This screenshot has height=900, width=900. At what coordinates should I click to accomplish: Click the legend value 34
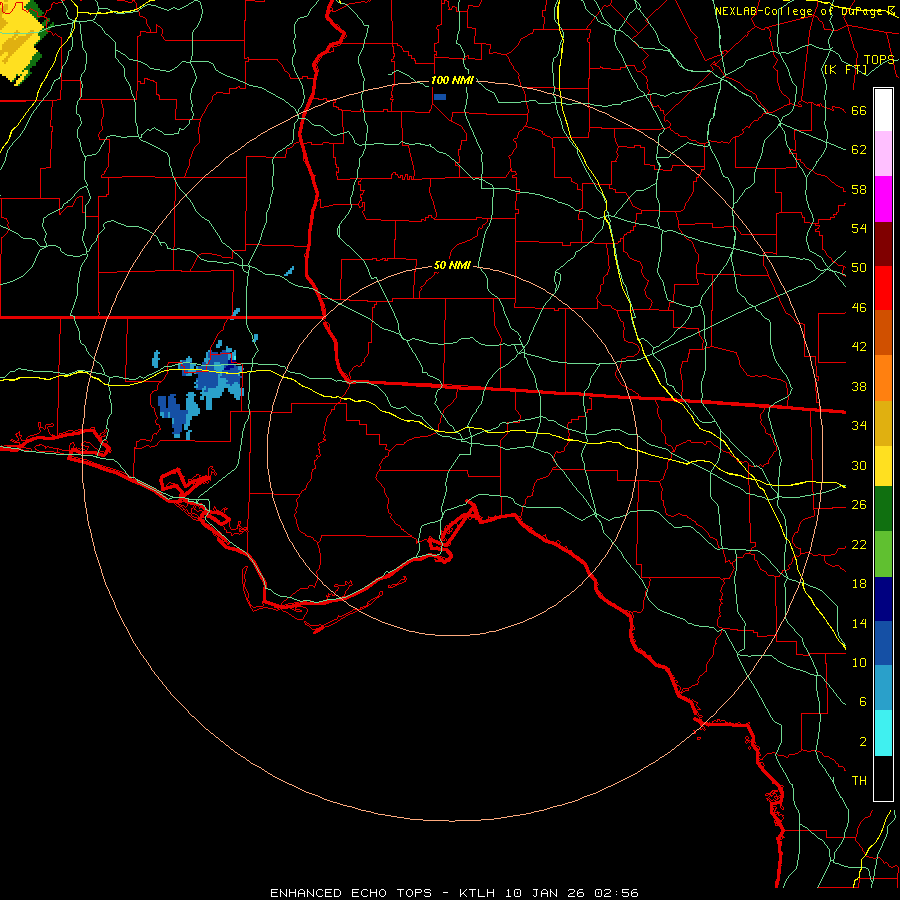coord(859,426)
